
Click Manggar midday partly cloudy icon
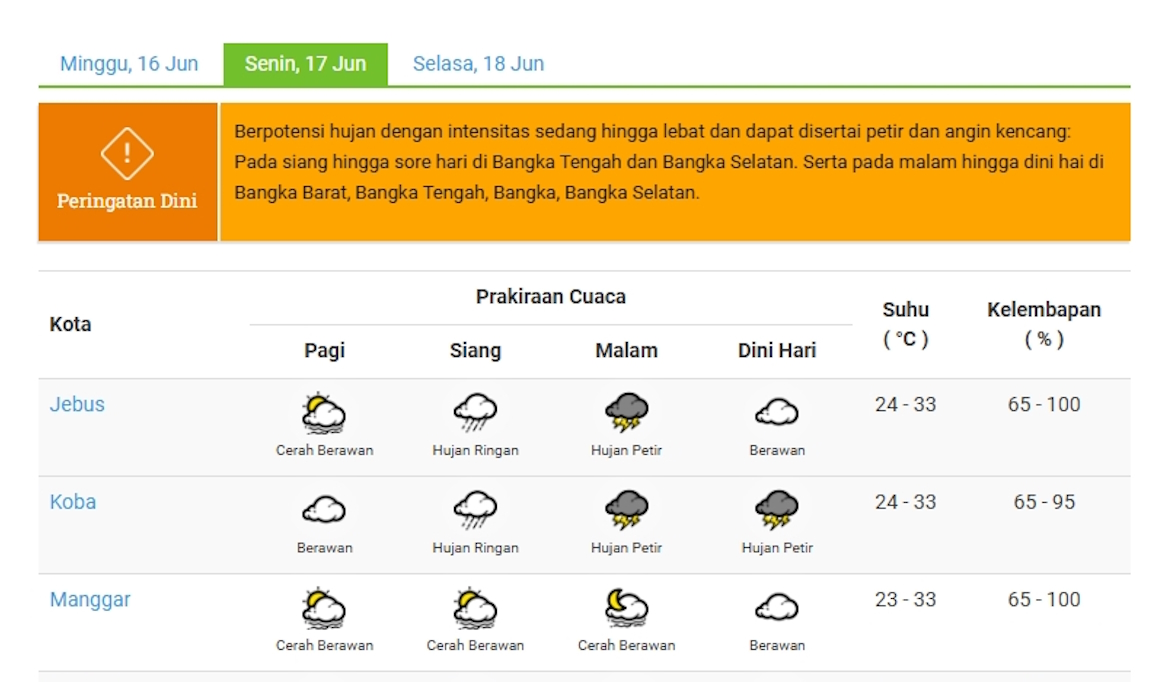[x=475, y=608]
